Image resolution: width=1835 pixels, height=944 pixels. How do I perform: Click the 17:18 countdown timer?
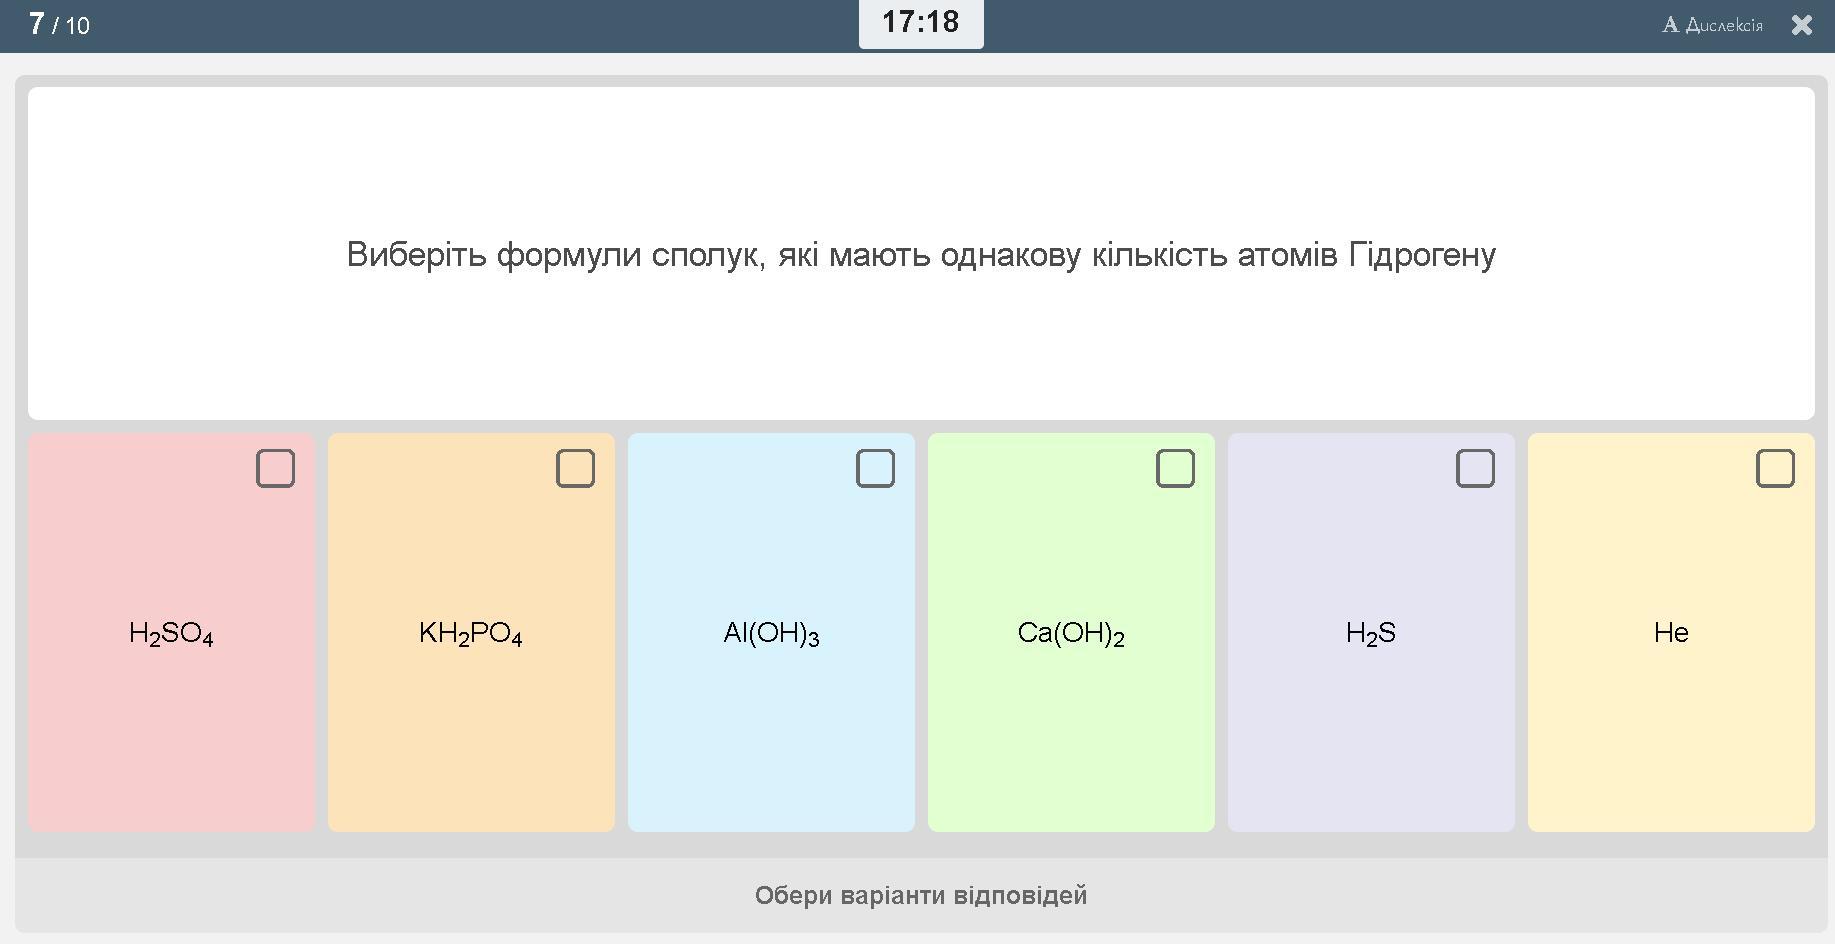[920, 22]
